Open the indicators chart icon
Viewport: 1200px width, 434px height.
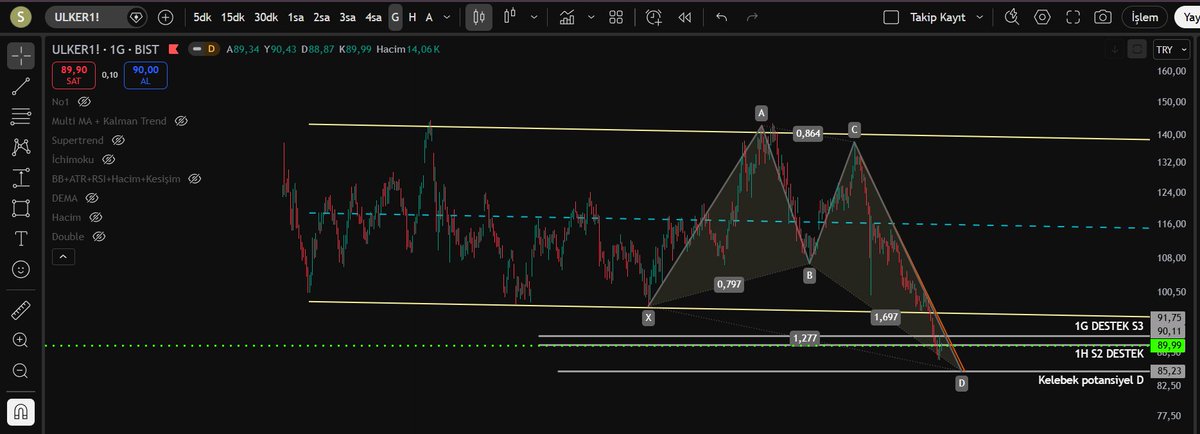[568, 17]
